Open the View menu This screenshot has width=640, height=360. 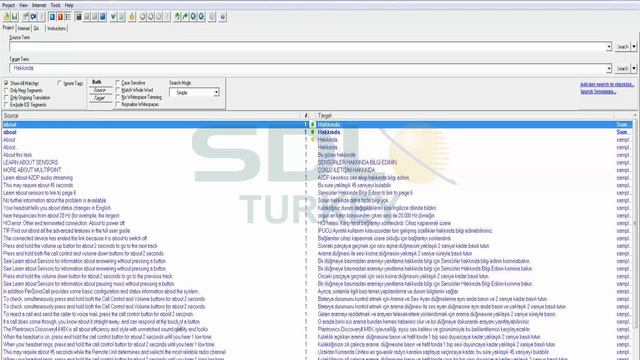(x=24, y=5)
